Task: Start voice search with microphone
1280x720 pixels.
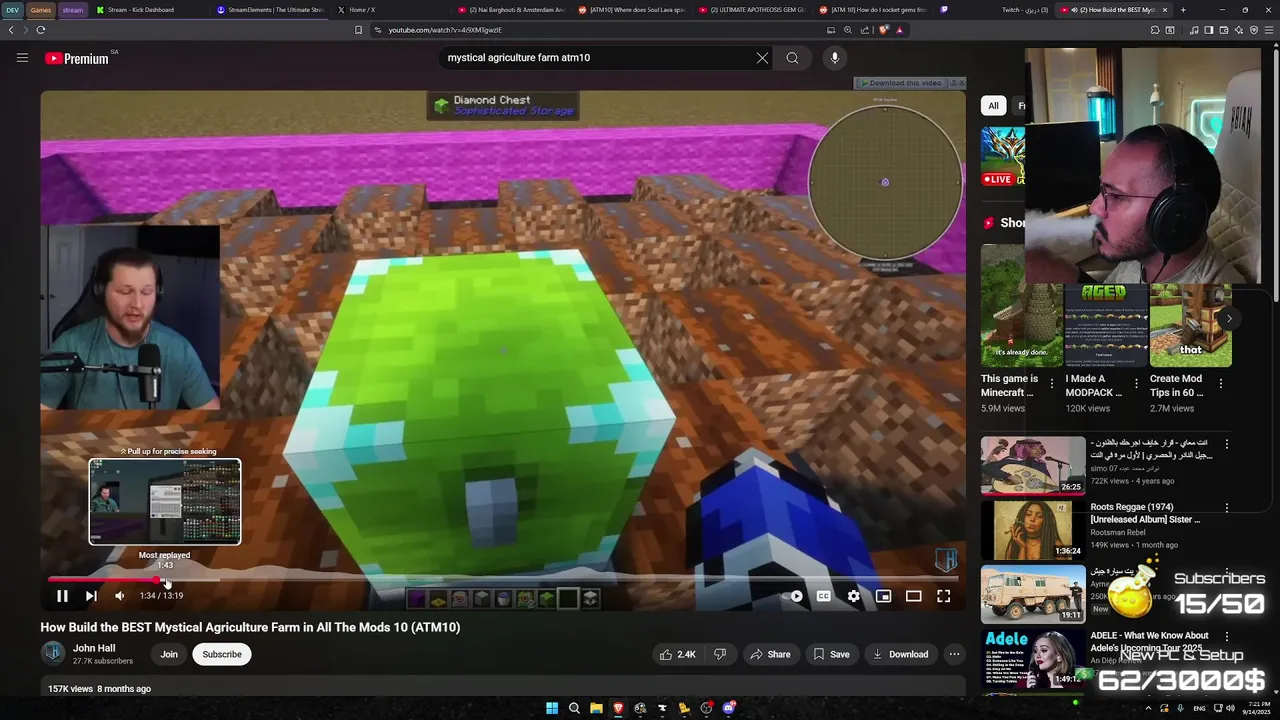Action: point(835,58)
